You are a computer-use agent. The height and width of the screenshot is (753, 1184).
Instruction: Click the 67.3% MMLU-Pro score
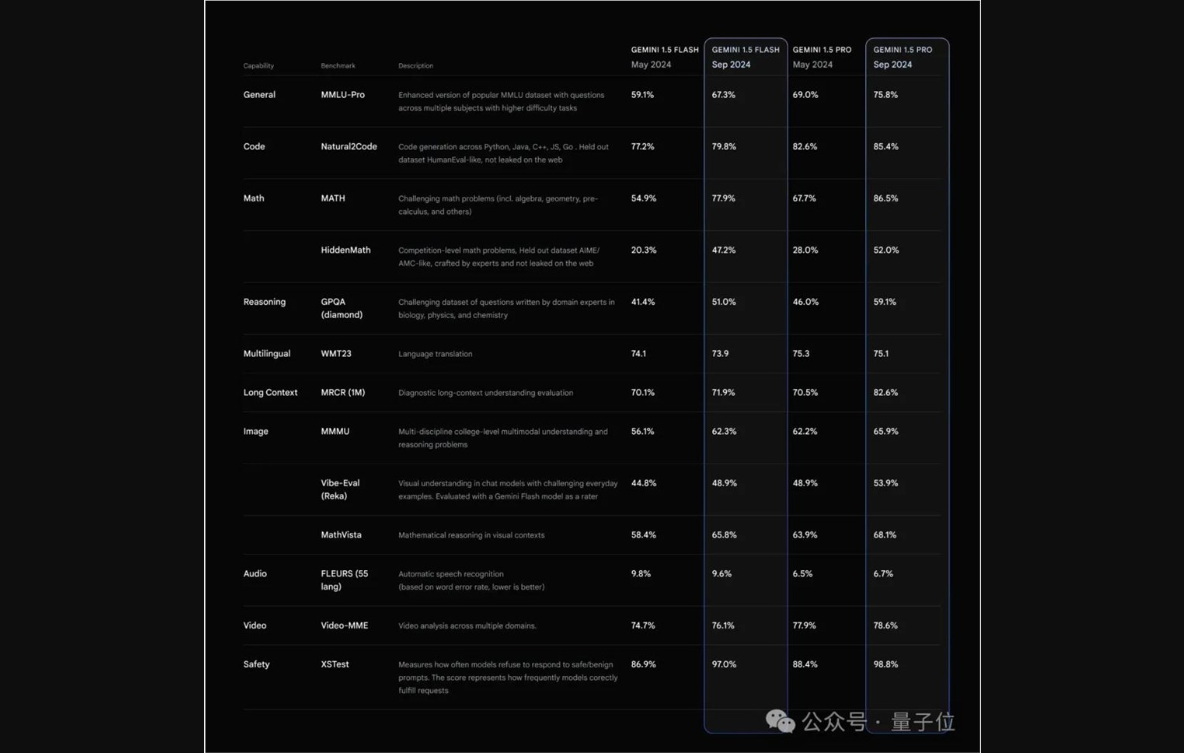click(723, 94)
